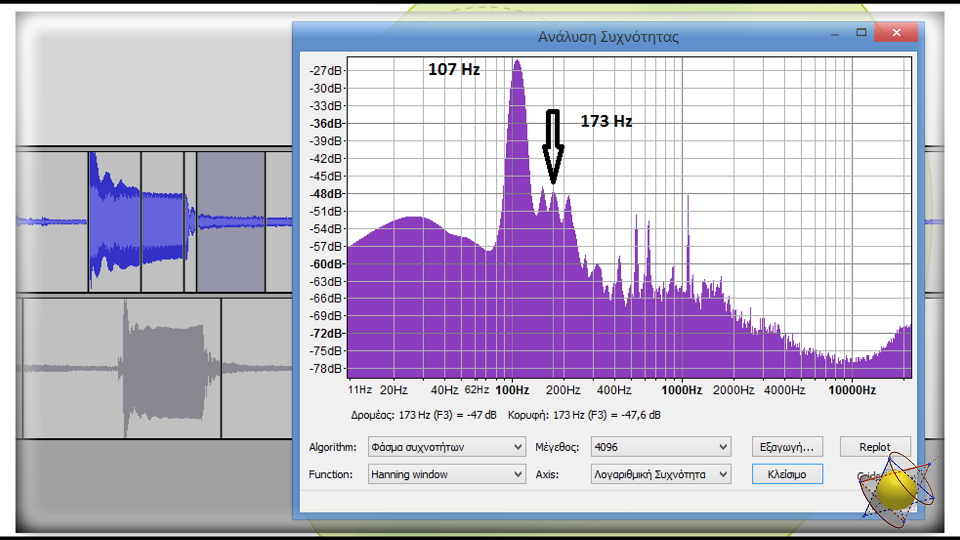The height and width of the screenshot is (540, 960).
Task: Click the 107 Hz text annotation
Action: [454, 70]
